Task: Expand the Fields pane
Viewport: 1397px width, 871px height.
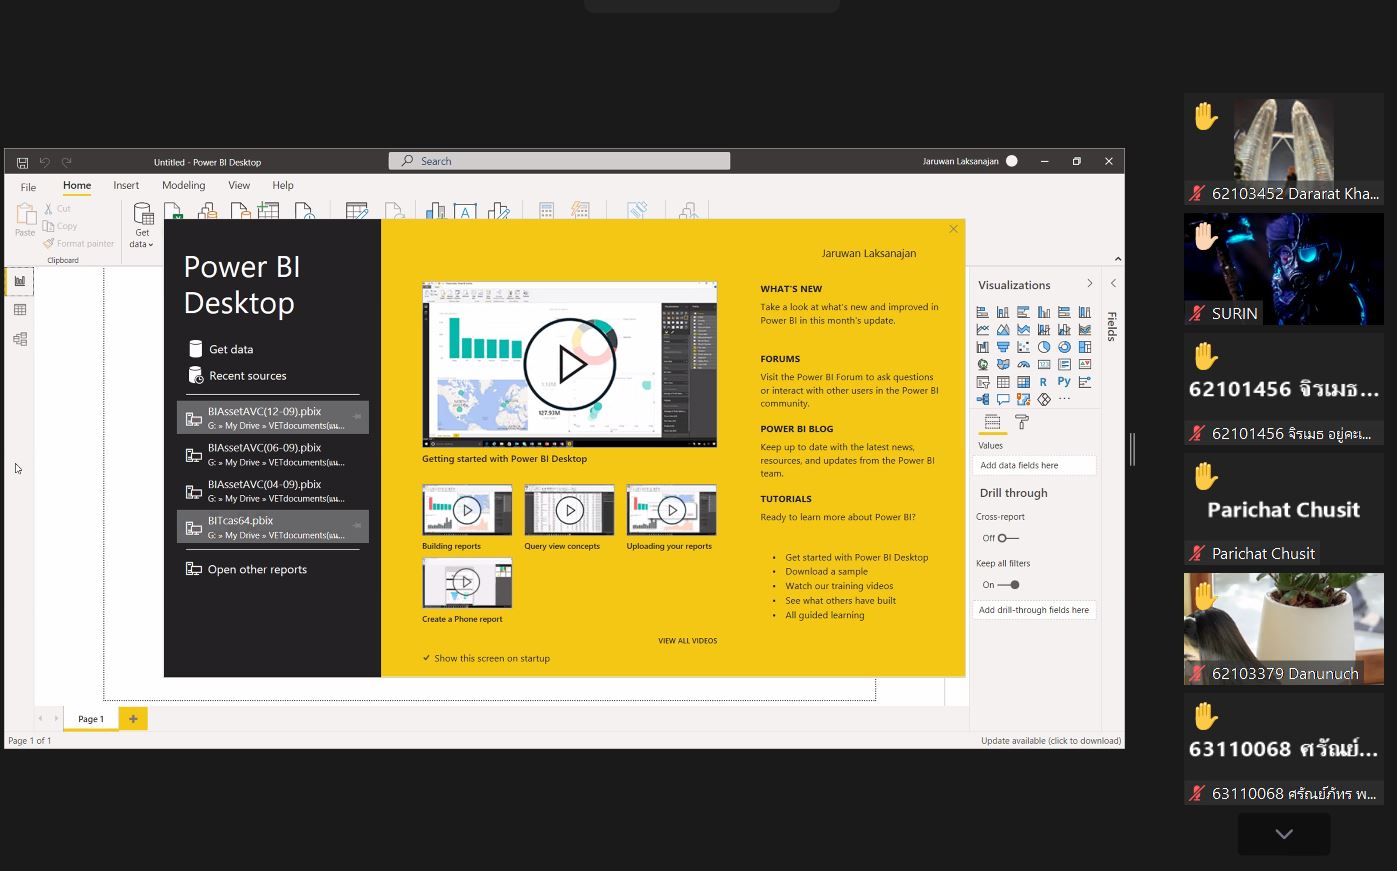Action: point(1113,284)
